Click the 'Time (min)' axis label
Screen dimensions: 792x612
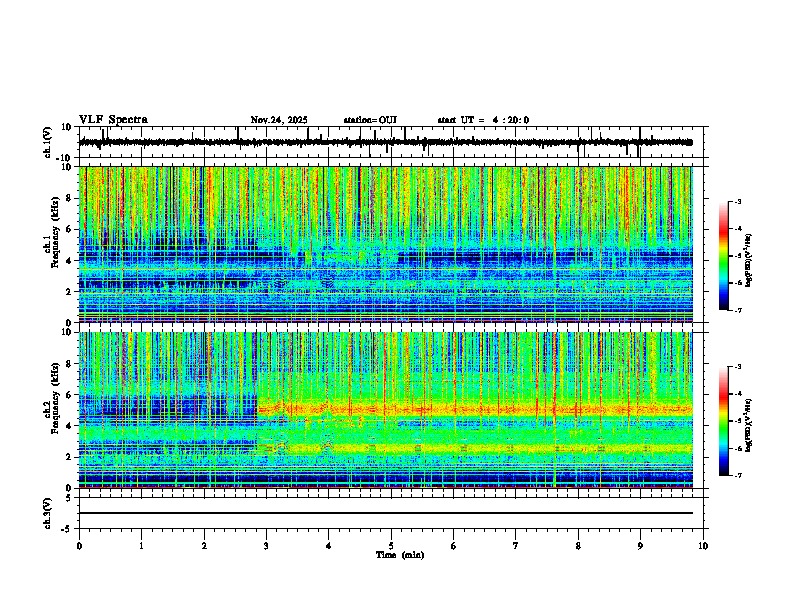(x=400, y=555)
